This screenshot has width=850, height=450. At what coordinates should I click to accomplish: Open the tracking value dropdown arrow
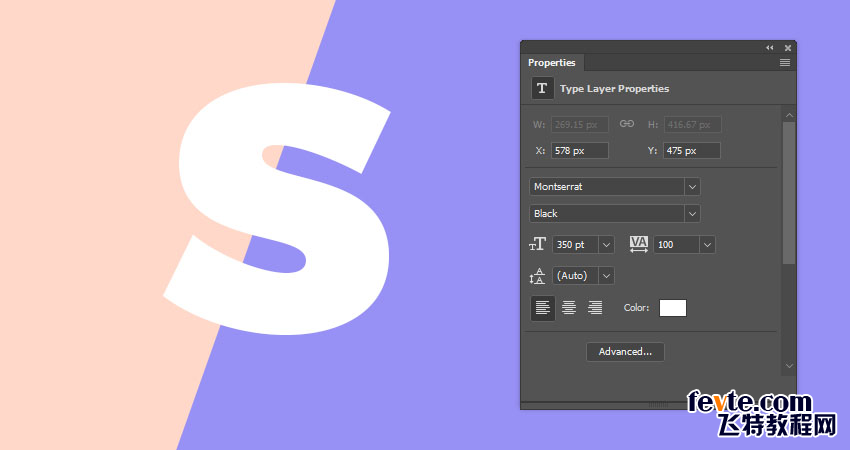707,245
